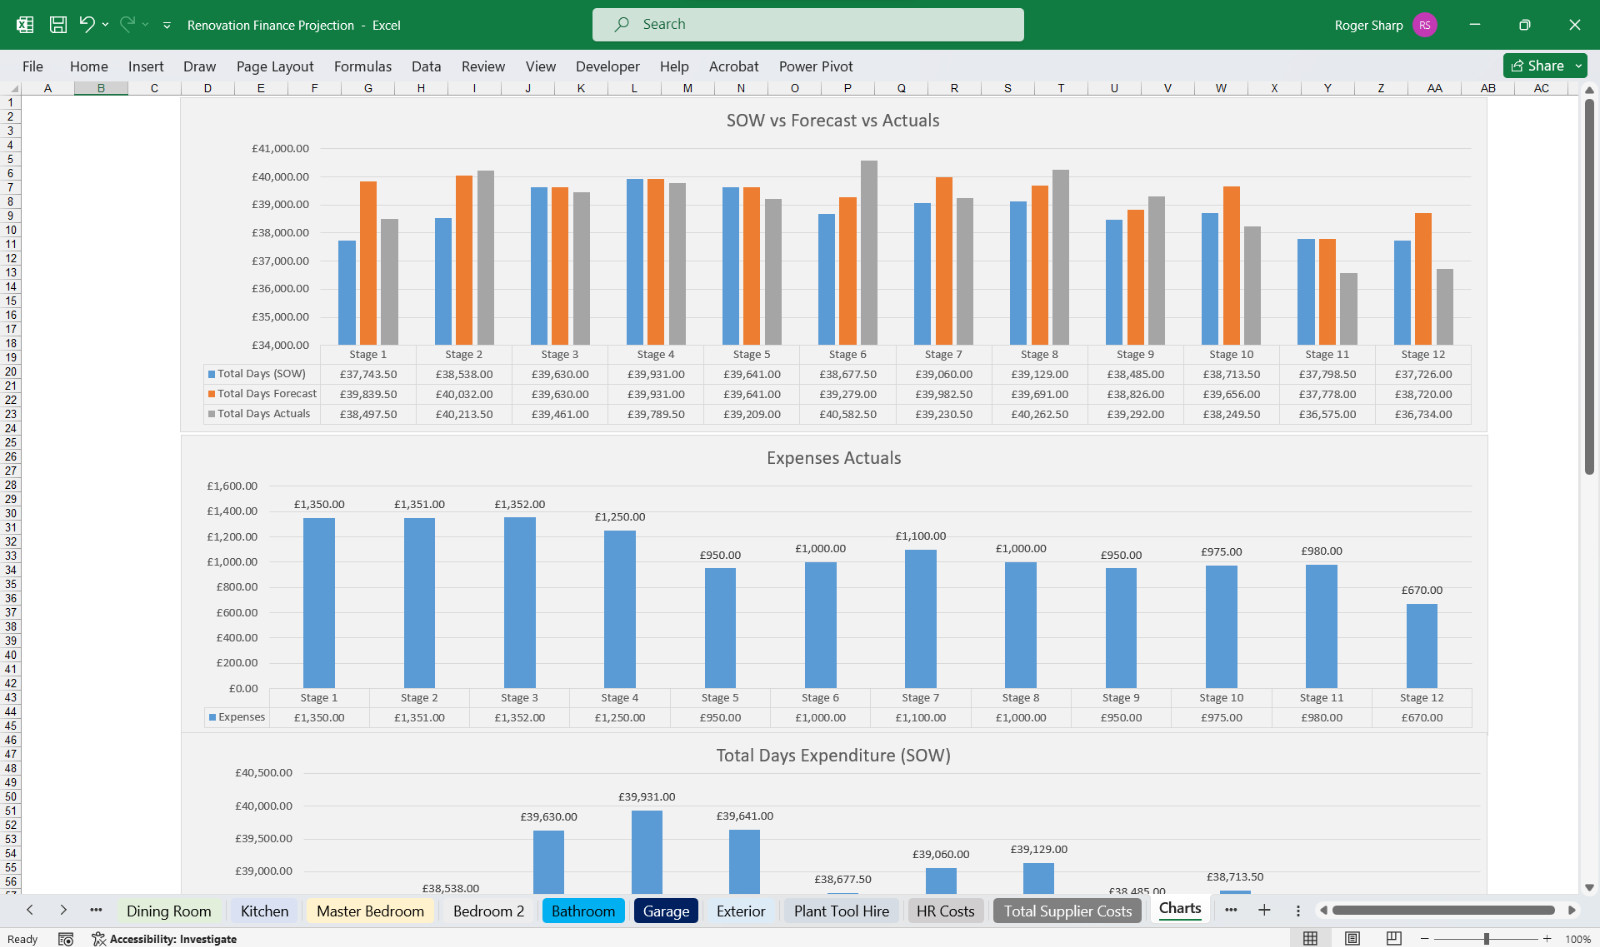The image size is (1600, 947).
Task: Switch to the Bathroom sheet tab
Action: [x=583, y=911]
